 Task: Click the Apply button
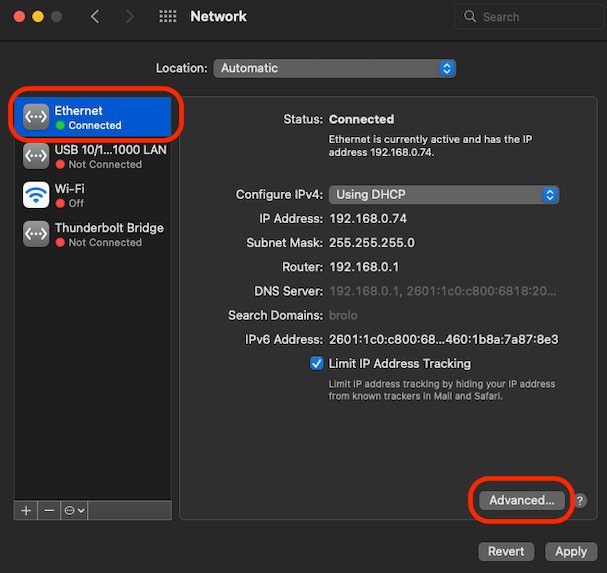pyautogui.click(x=571, y=551)
